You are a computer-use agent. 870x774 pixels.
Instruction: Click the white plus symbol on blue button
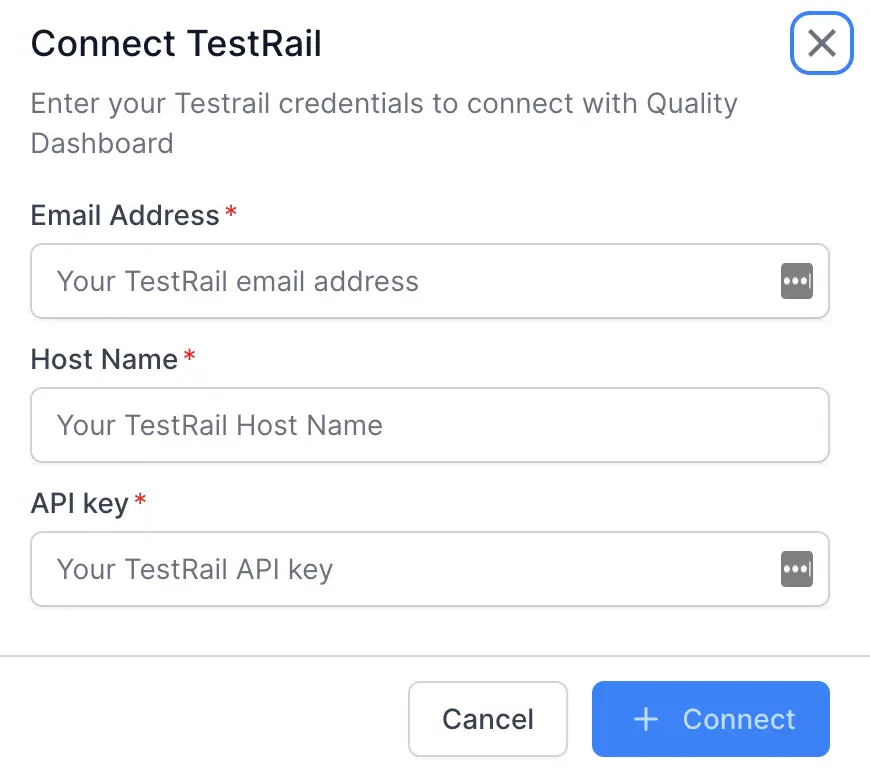click(x=646, y=719)
